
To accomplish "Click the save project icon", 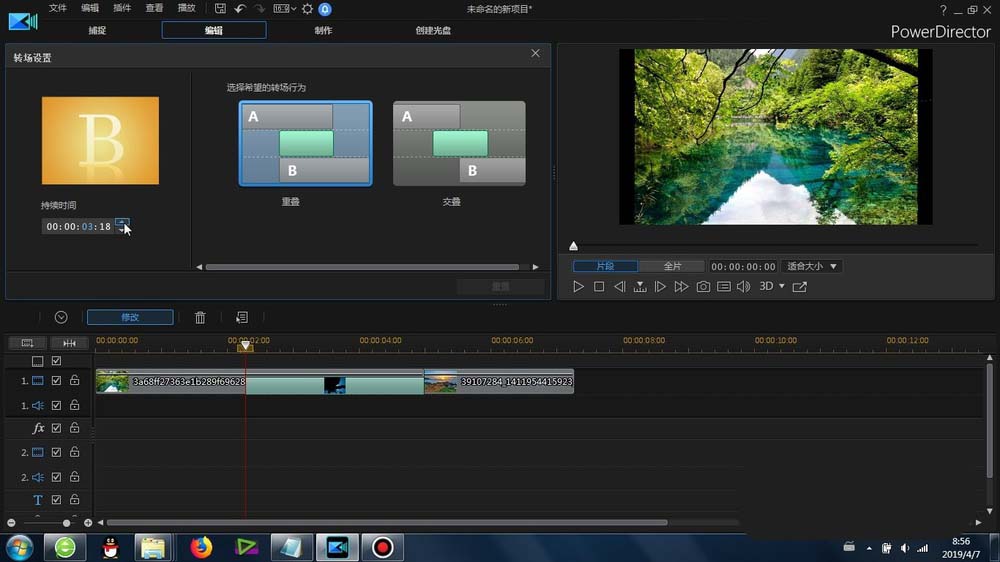I will (220, 9).
